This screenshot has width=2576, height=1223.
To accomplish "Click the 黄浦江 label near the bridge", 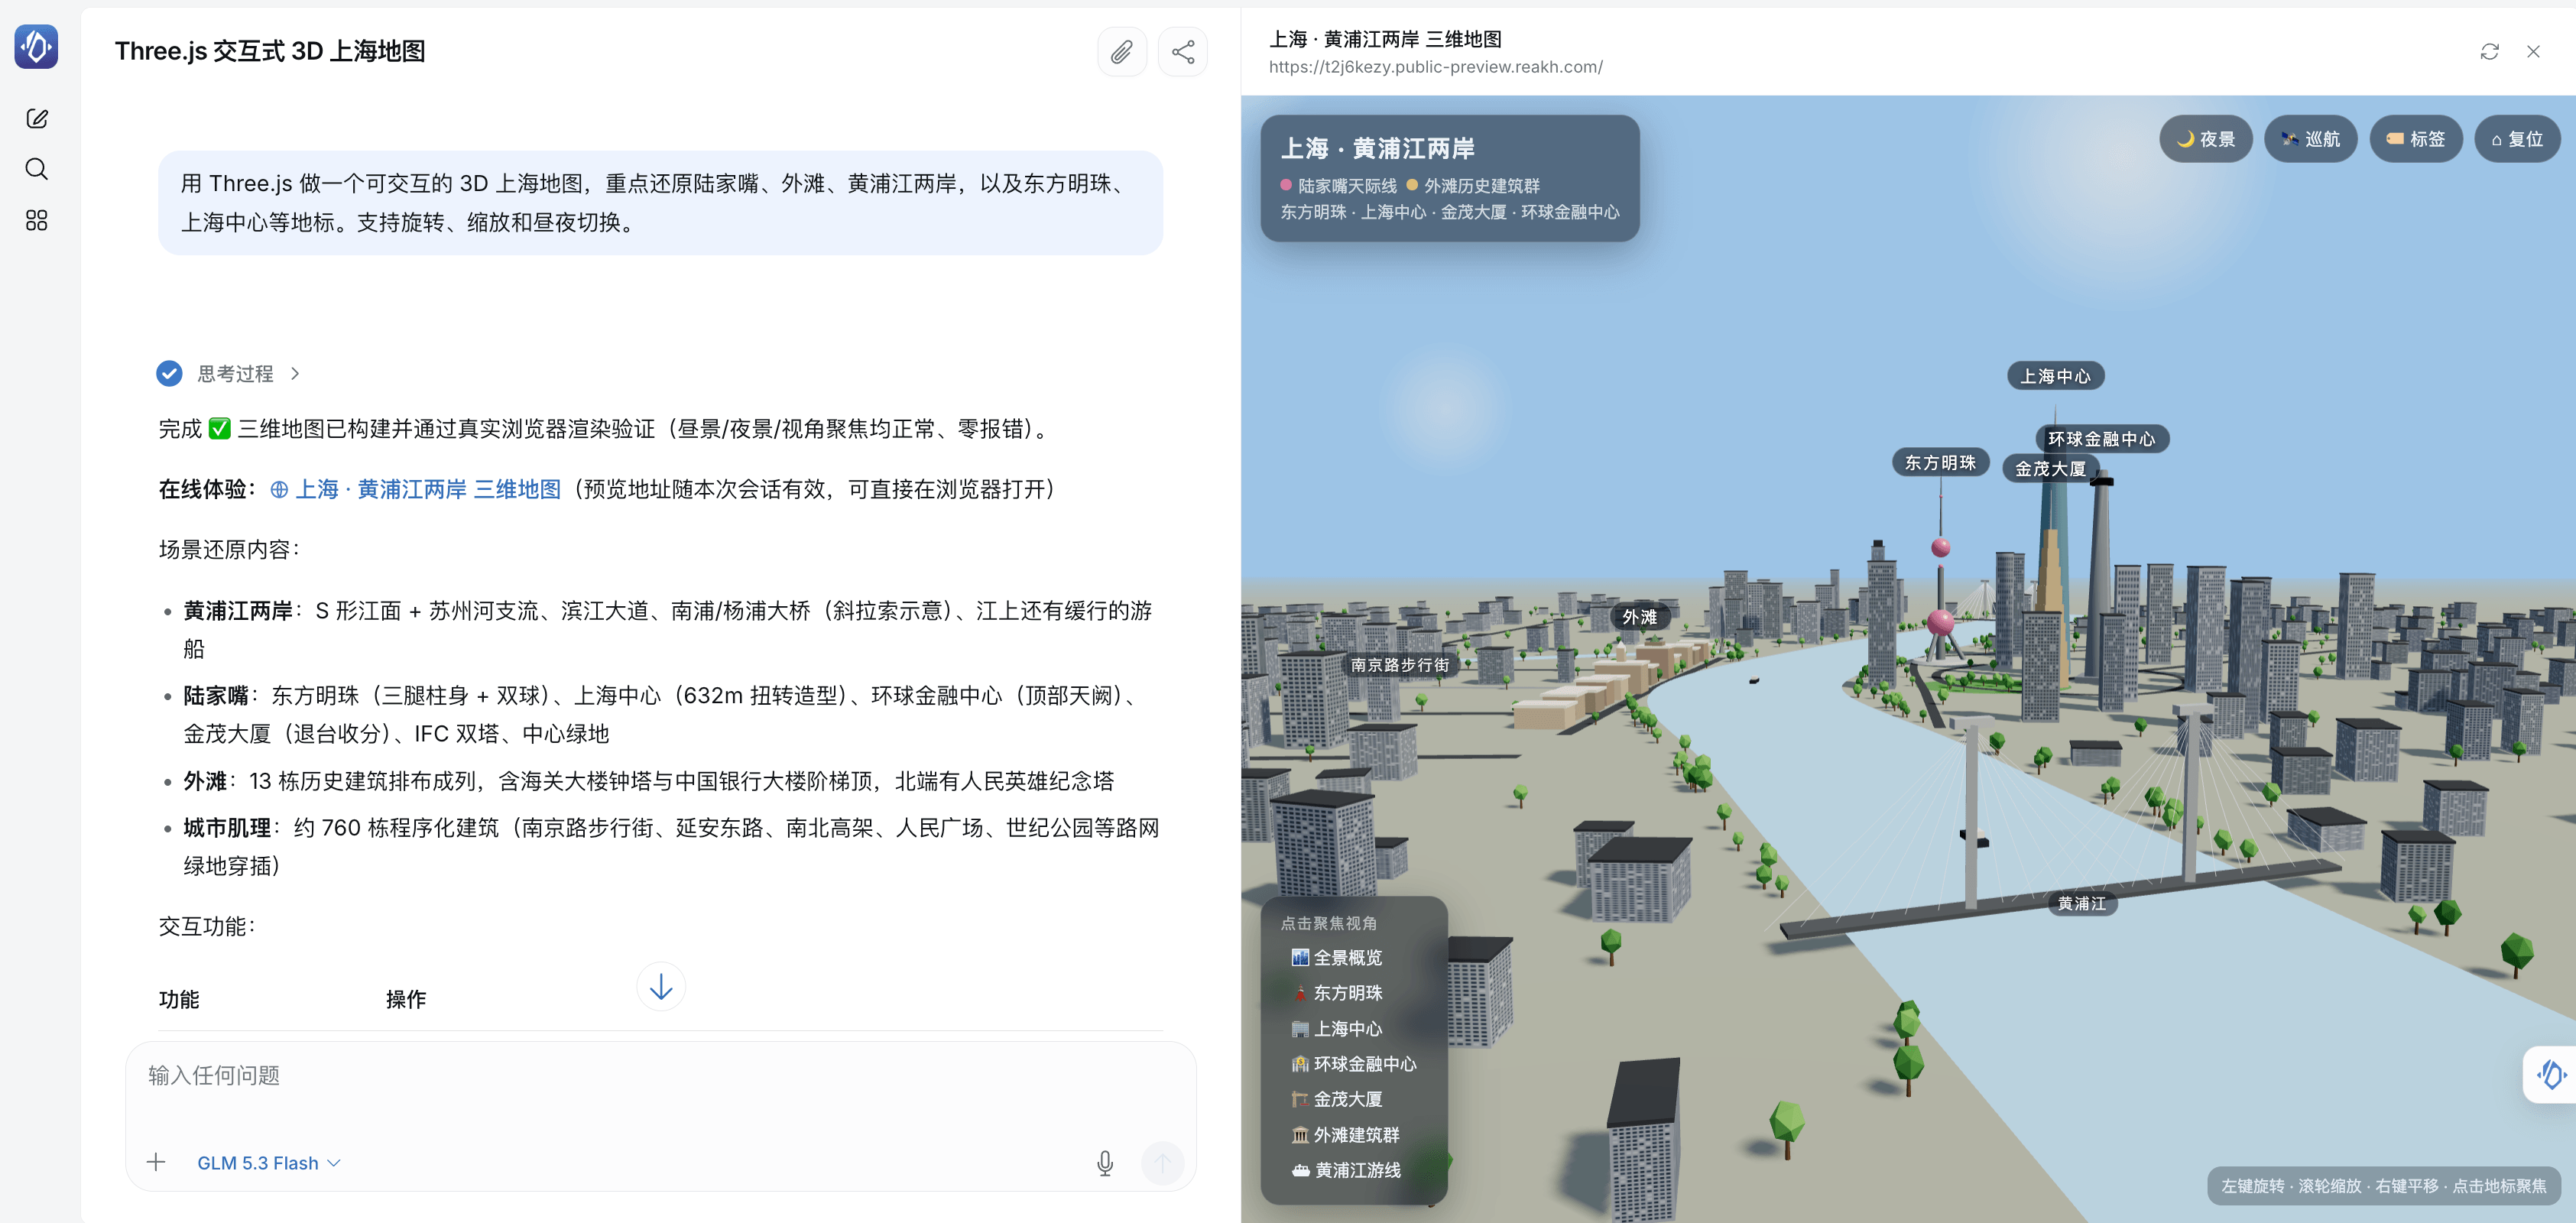I will coord(2082,903).
